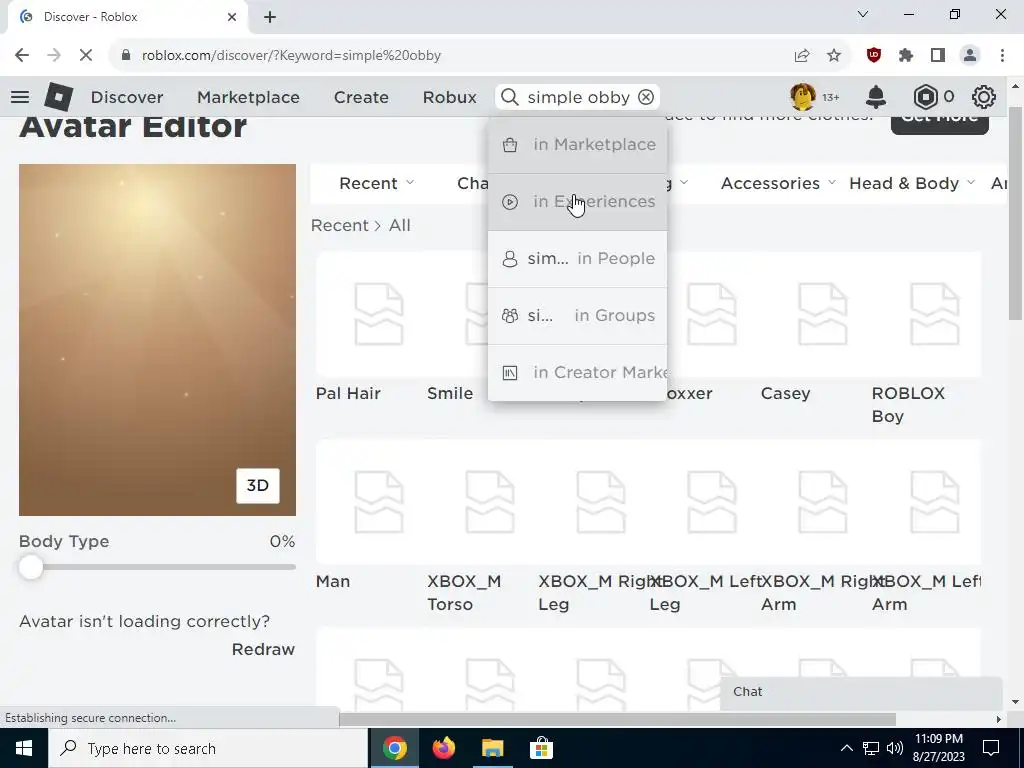Click Chrome icon in the taskbar
1024x768 pixels.
point(395,748)
